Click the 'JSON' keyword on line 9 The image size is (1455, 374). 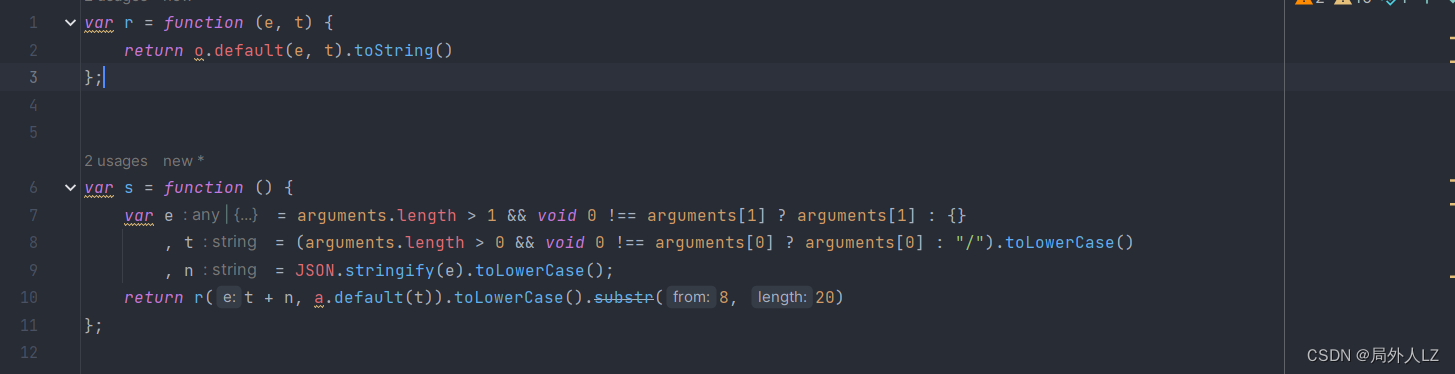[x=314, y=270]
